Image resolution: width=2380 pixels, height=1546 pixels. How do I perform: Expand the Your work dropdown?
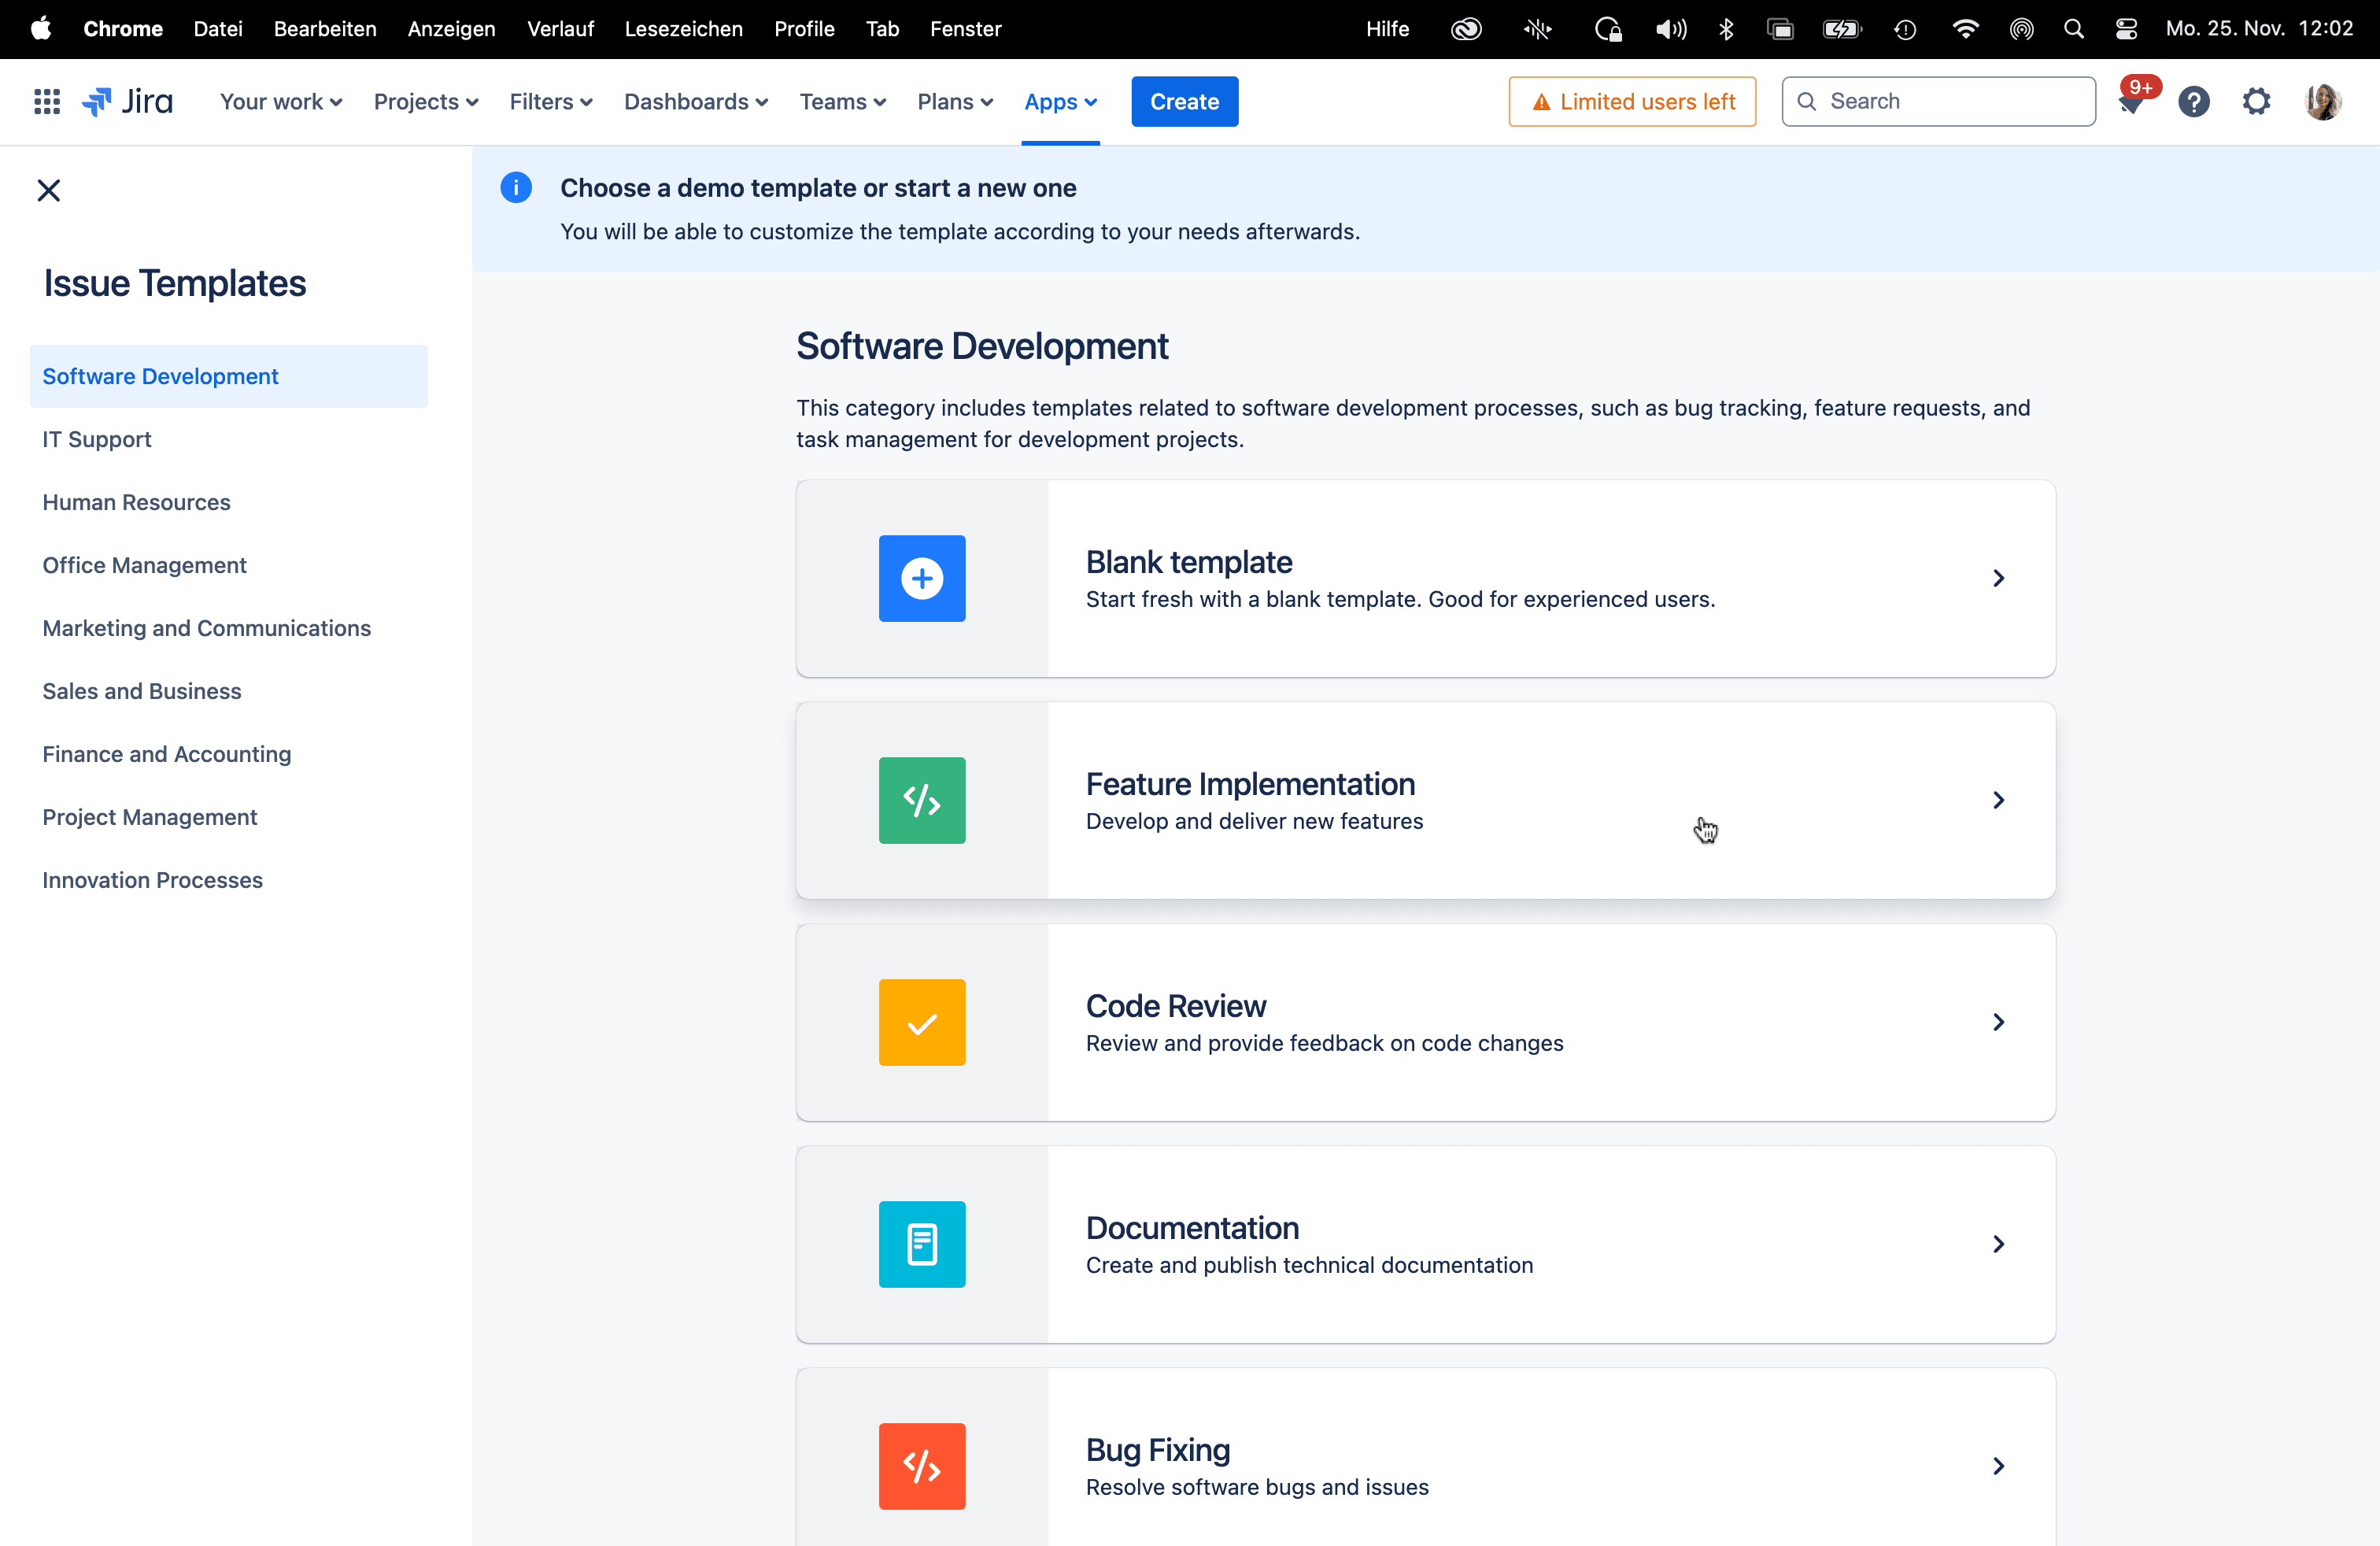281,101
